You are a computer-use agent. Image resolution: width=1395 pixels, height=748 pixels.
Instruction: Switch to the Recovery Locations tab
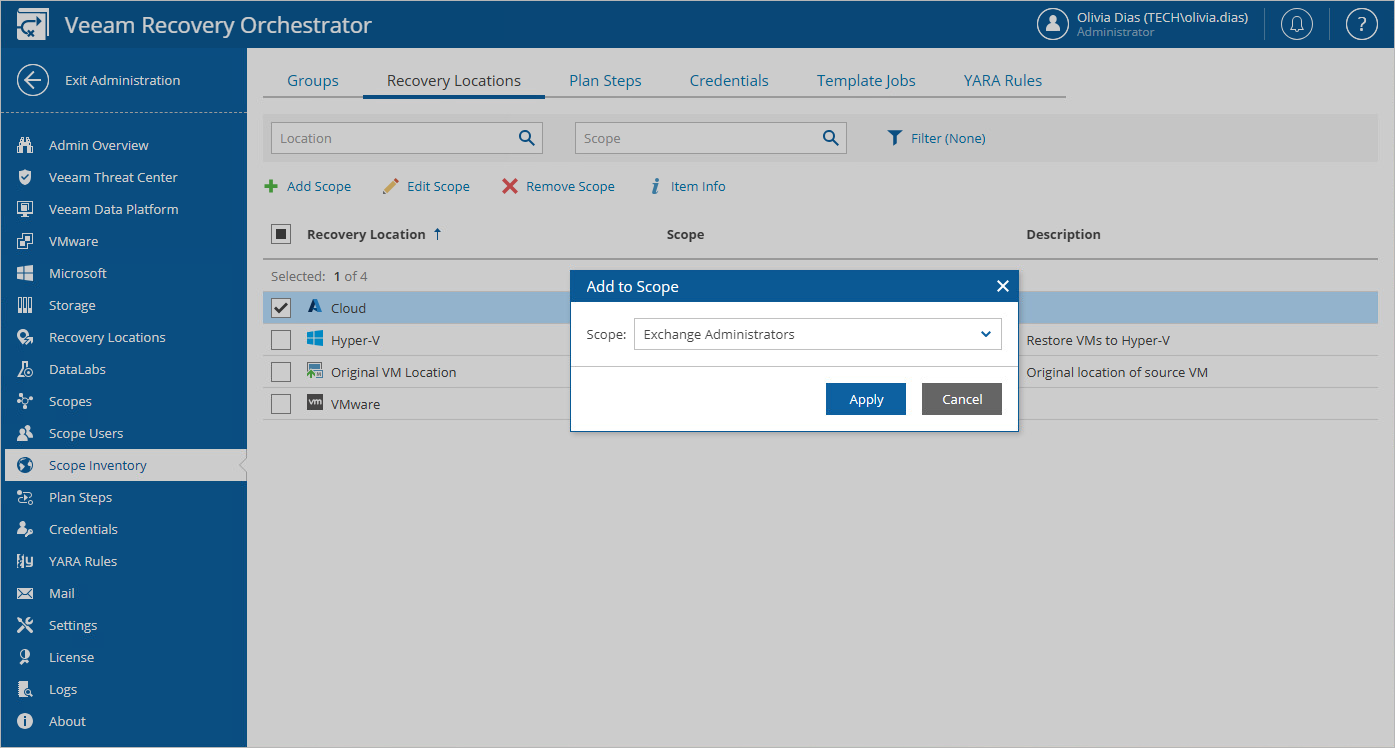click(454, 81)
